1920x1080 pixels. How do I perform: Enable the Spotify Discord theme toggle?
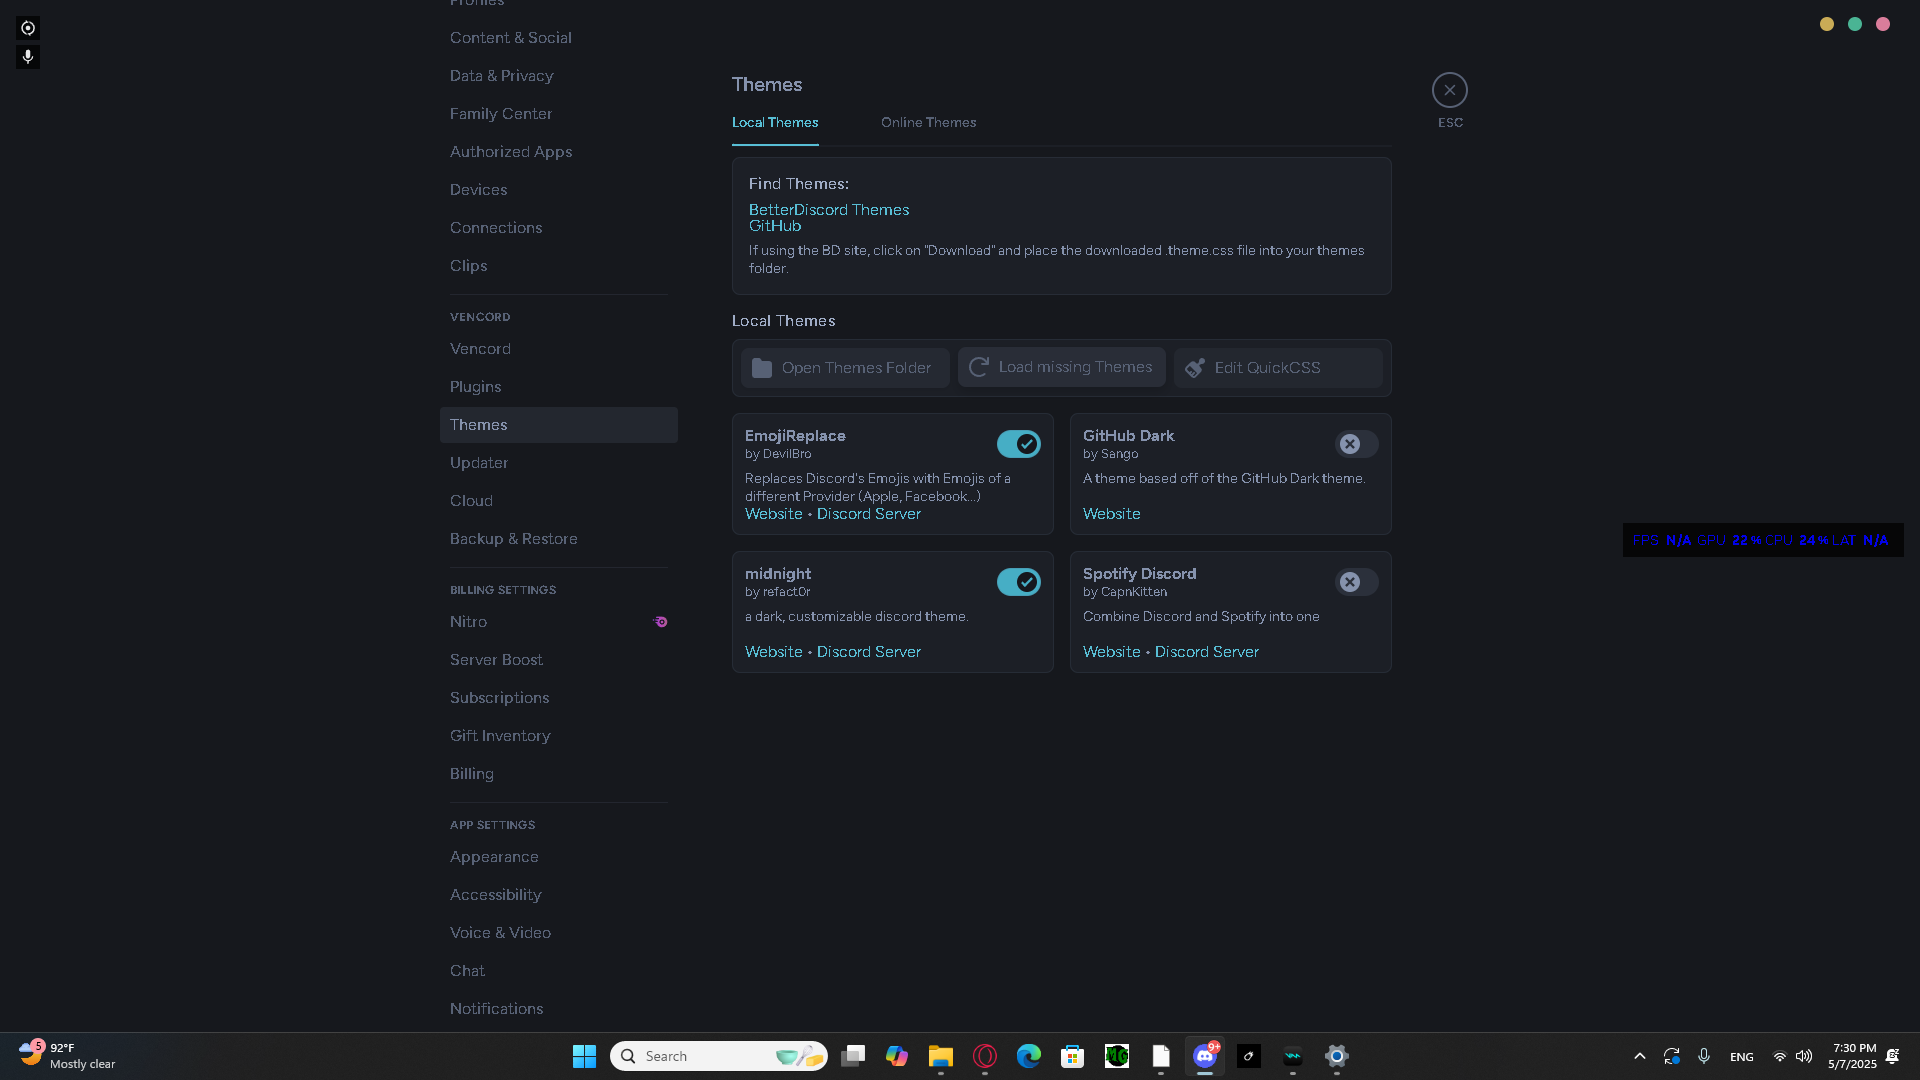[x=1356, y=582]
